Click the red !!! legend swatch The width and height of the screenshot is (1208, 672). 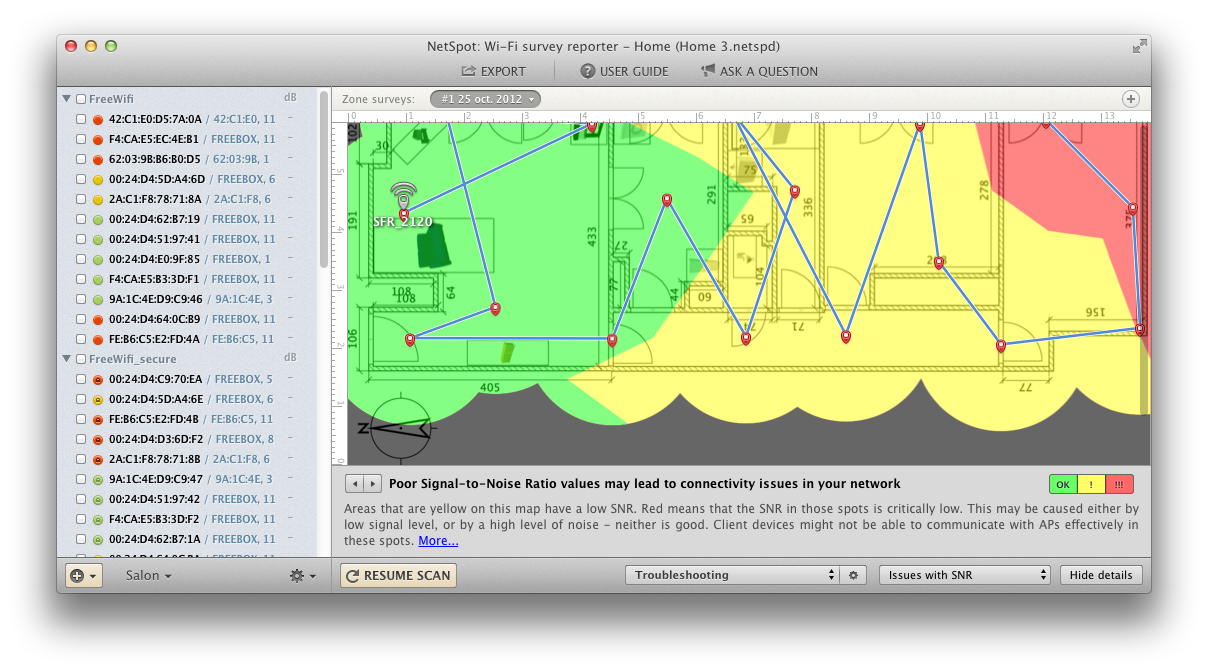[1119, 485]
